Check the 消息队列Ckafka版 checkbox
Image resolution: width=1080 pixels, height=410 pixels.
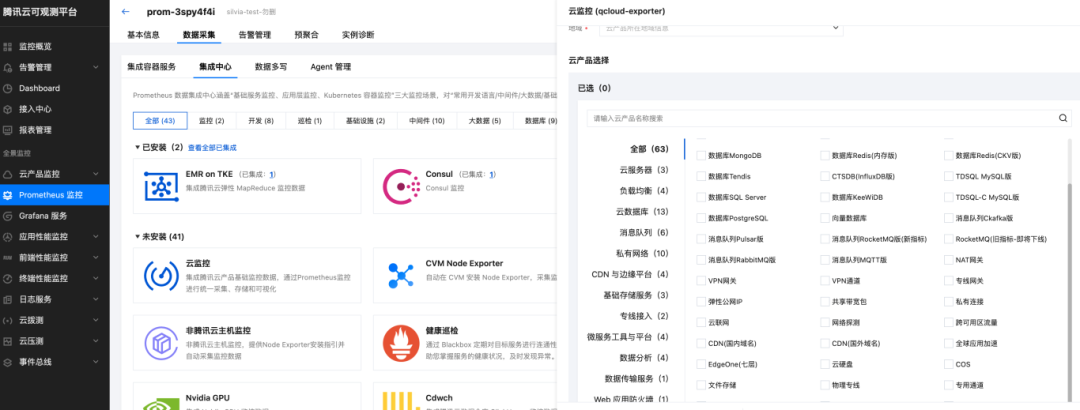[948, 218]
